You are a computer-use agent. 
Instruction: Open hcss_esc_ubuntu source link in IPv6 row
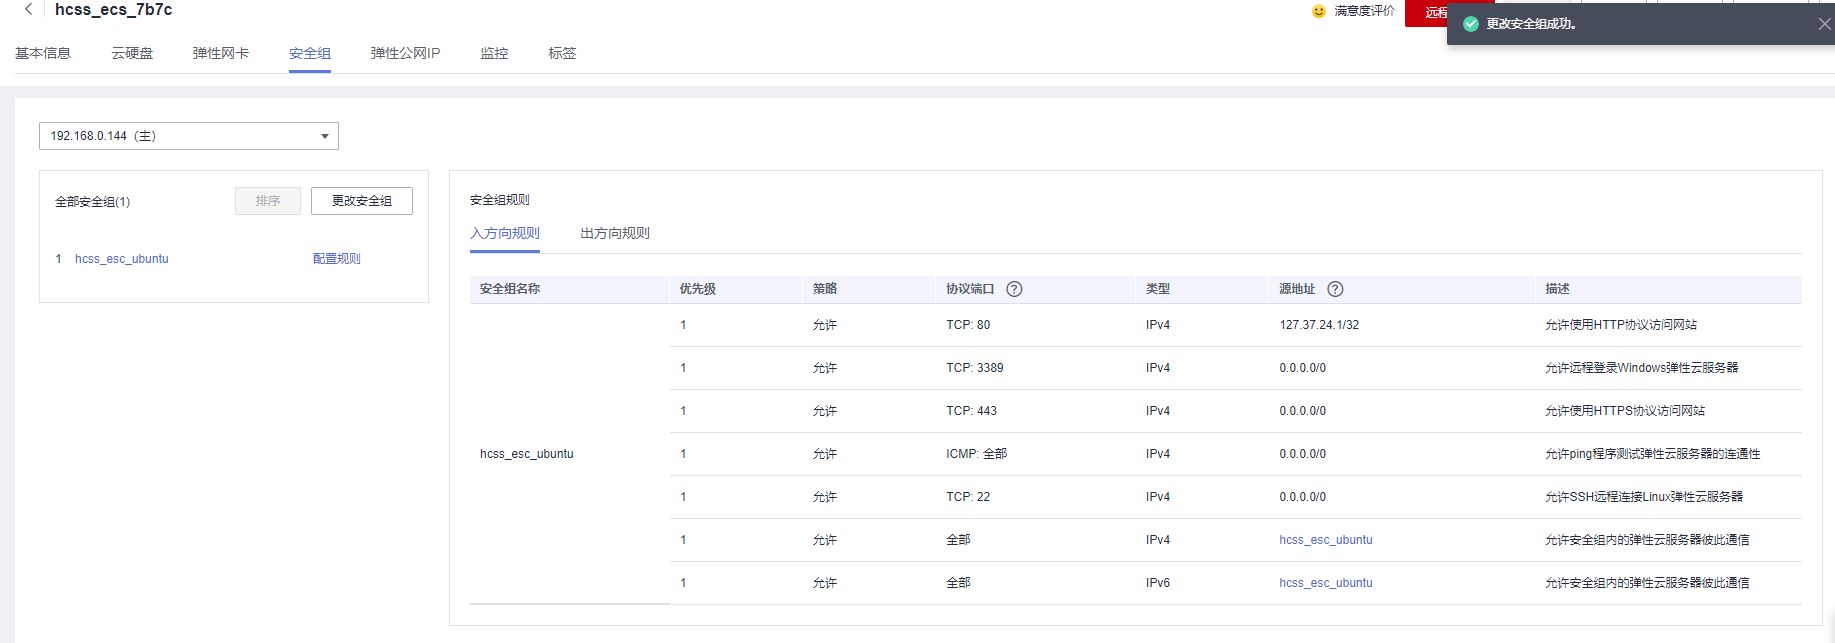(x=1326, y=583)
